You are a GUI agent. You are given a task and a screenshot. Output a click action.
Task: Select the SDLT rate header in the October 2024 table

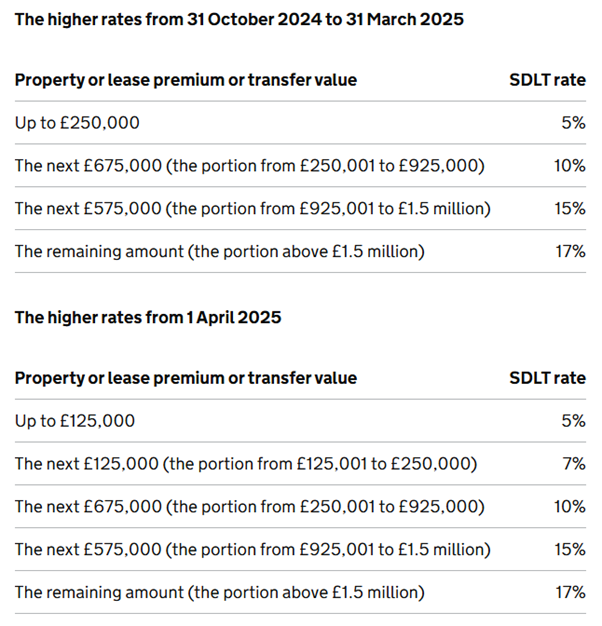547,80
